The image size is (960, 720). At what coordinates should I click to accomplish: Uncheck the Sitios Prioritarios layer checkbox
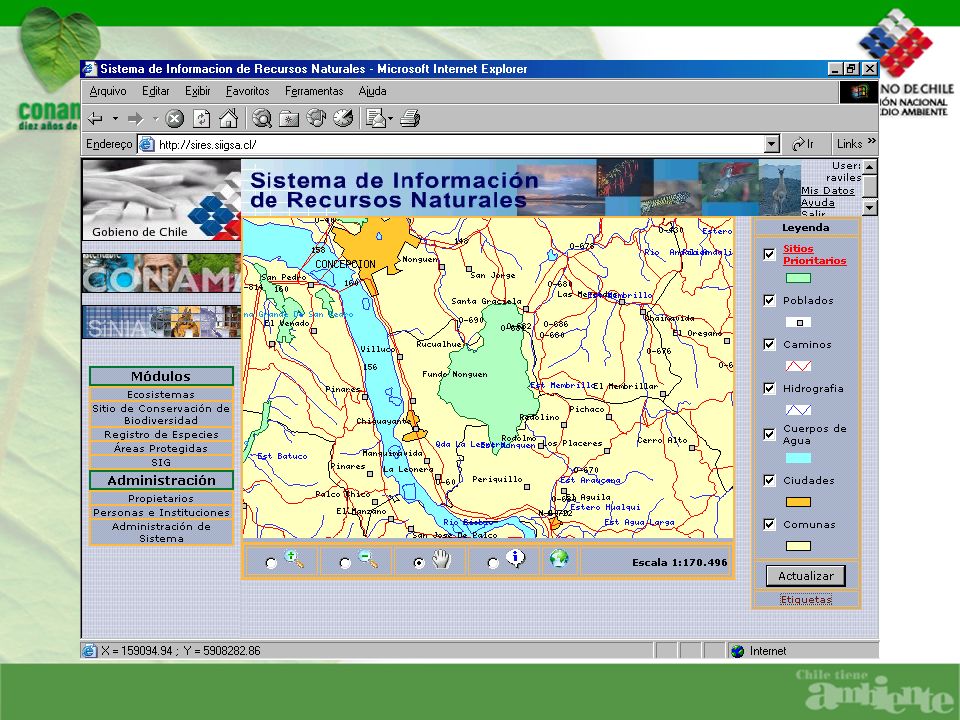pyautogui.click(x=770, y=254)
